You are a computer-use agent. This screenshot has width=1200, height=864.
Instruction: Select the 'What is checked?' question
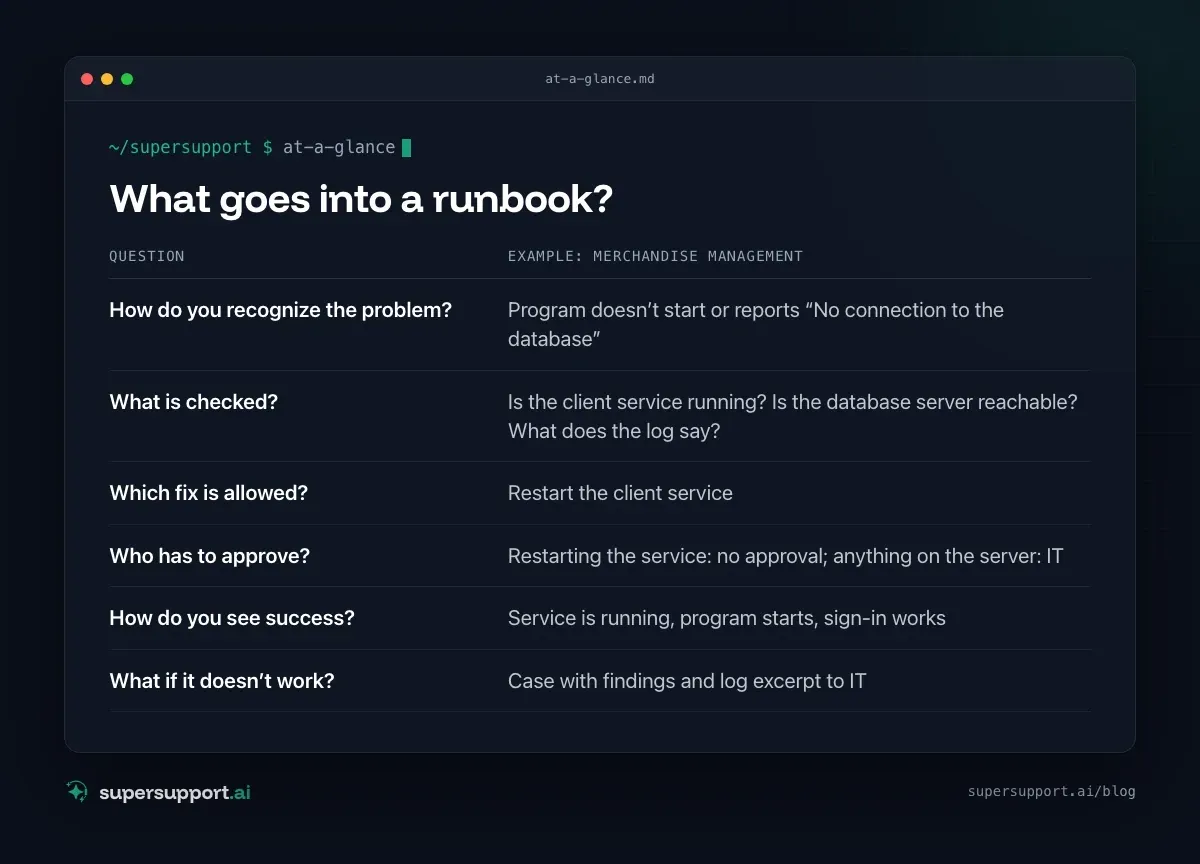pos(193,402)
